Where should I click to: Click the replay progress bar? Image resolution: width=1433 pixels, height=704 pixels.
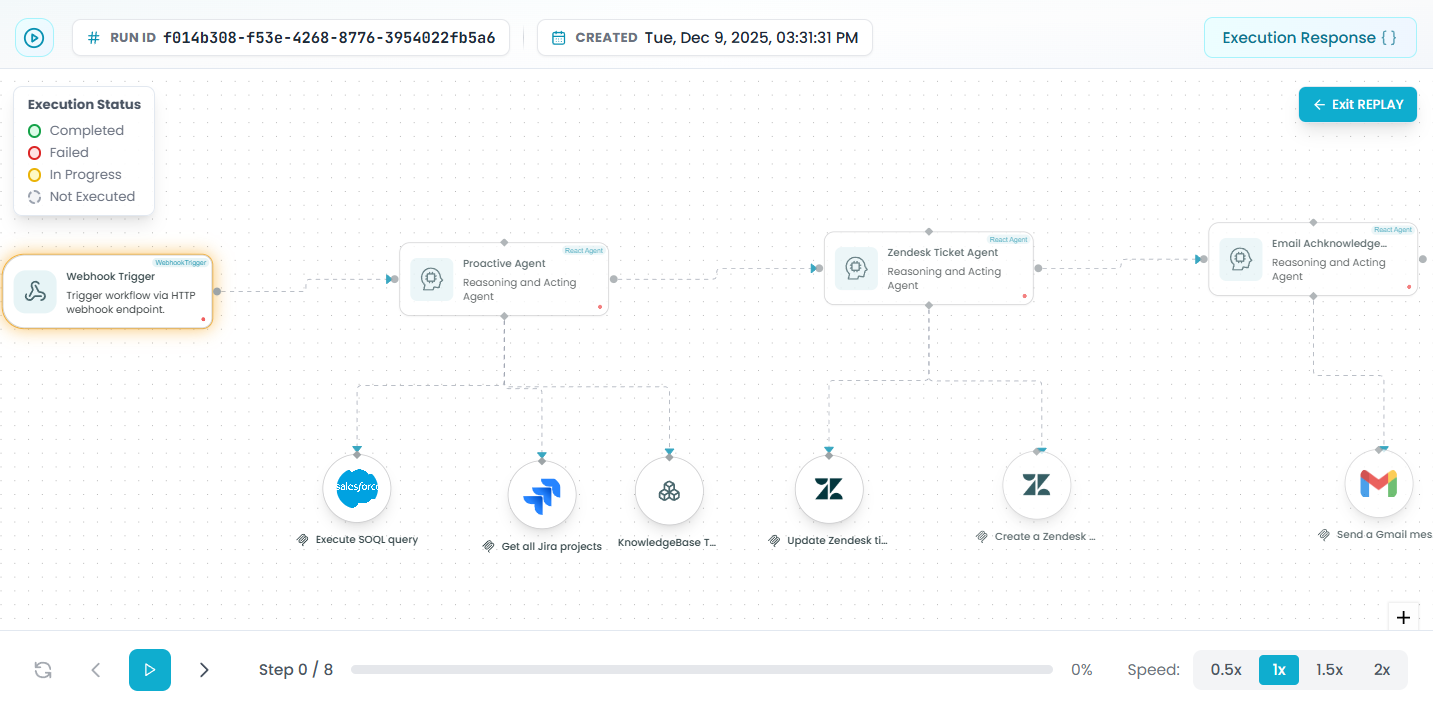coord(701,670)
